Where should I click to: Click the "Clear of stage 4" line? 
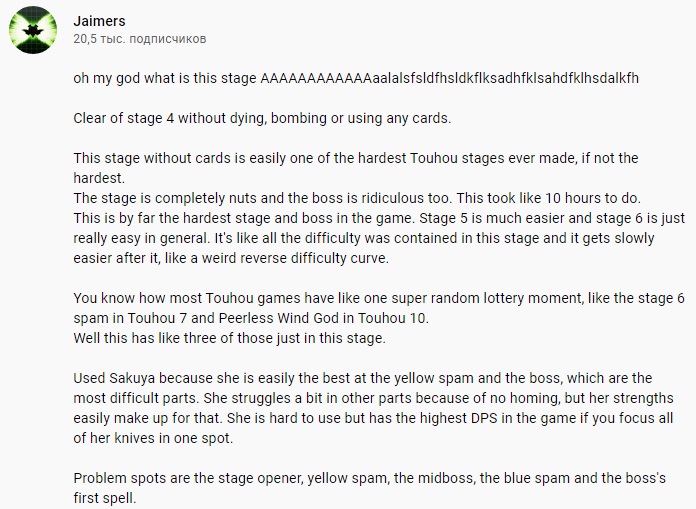point(262,118)
